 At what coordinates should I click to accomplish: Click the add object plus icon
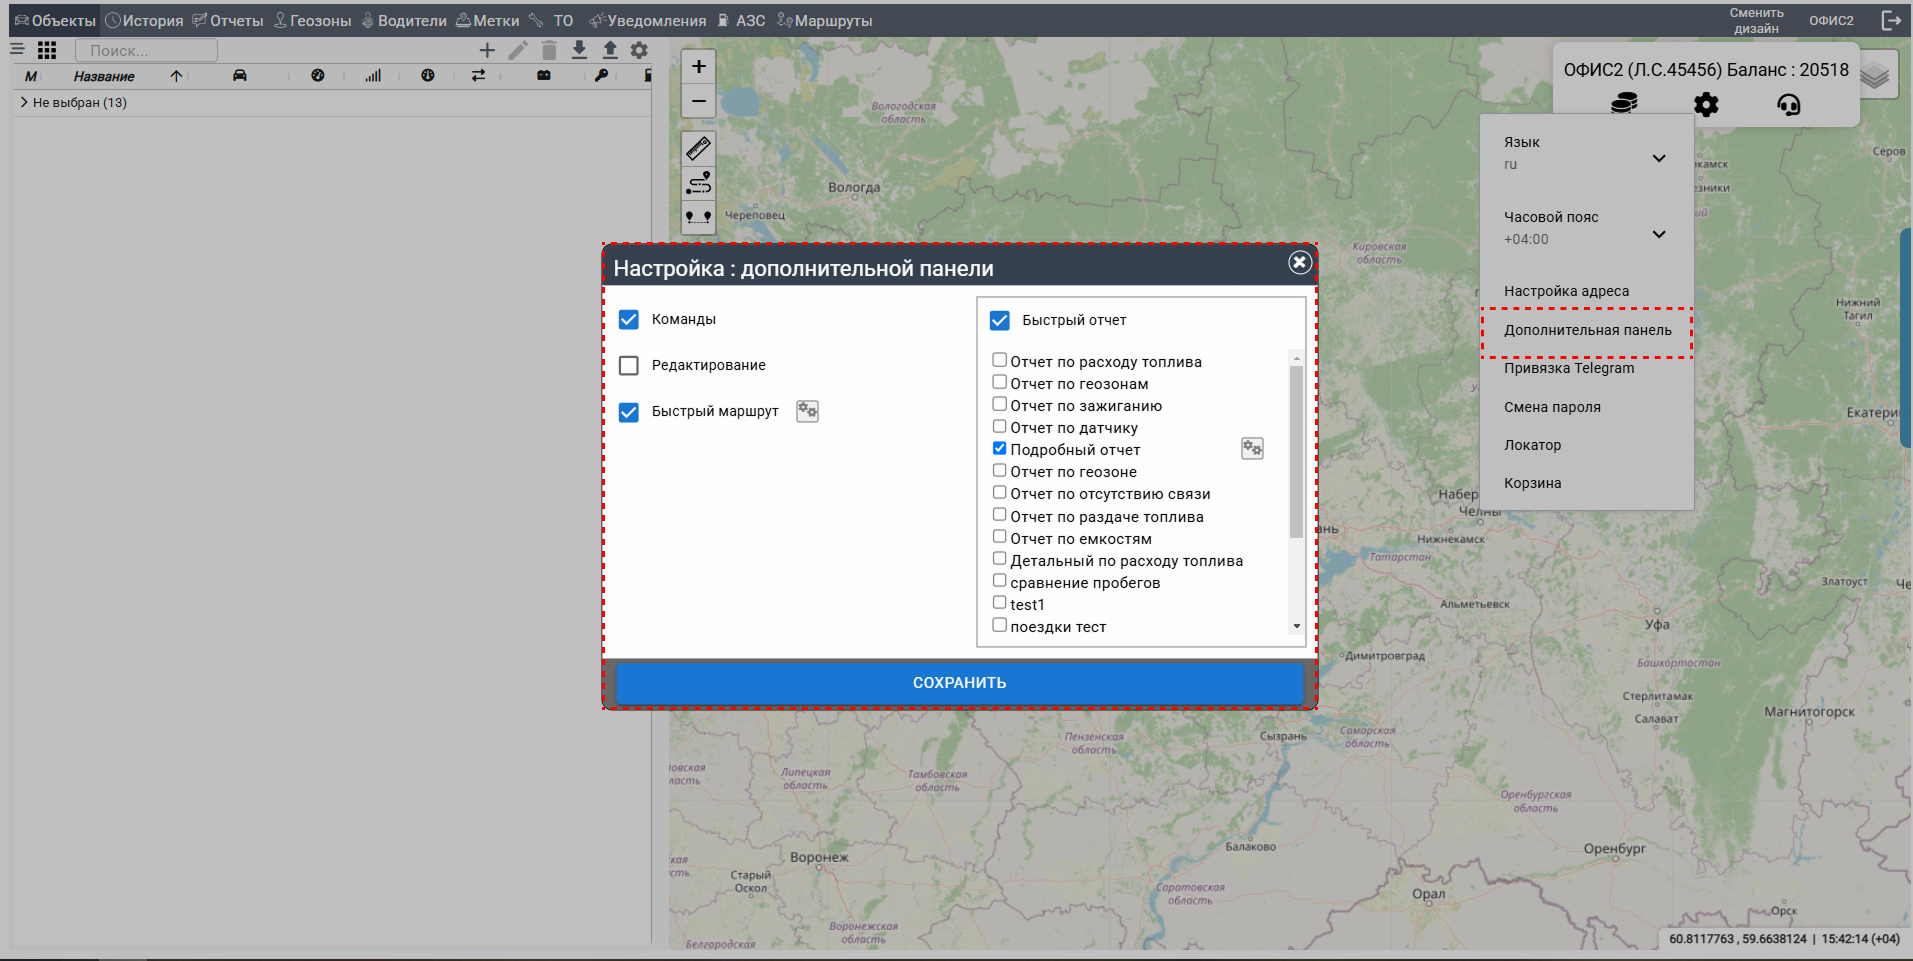click(487, 50)
